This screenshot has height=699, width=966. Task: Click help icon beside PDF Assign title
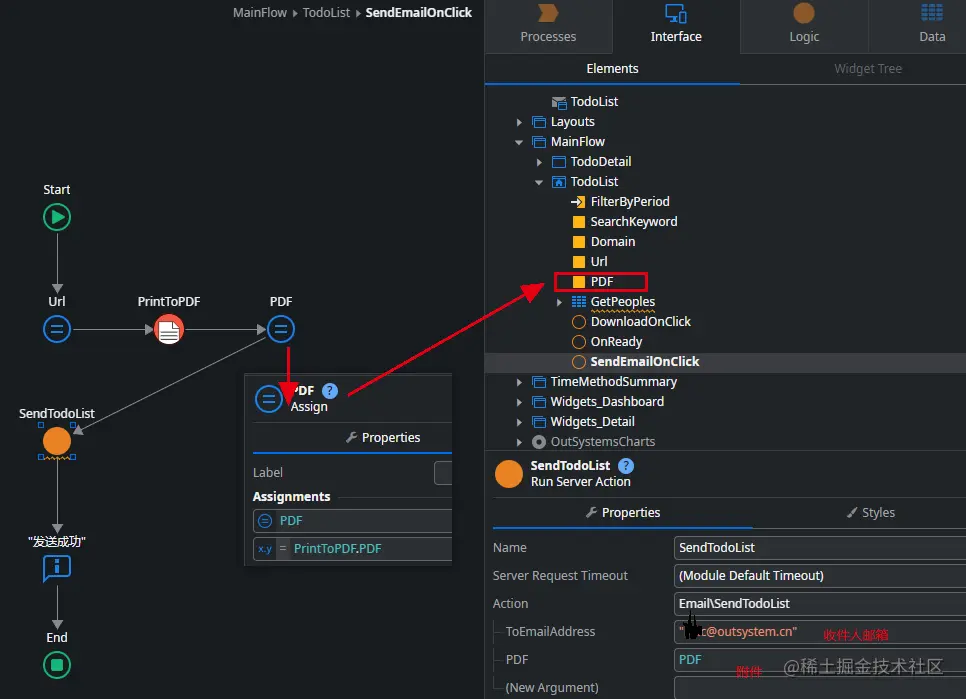coord(330,390)
